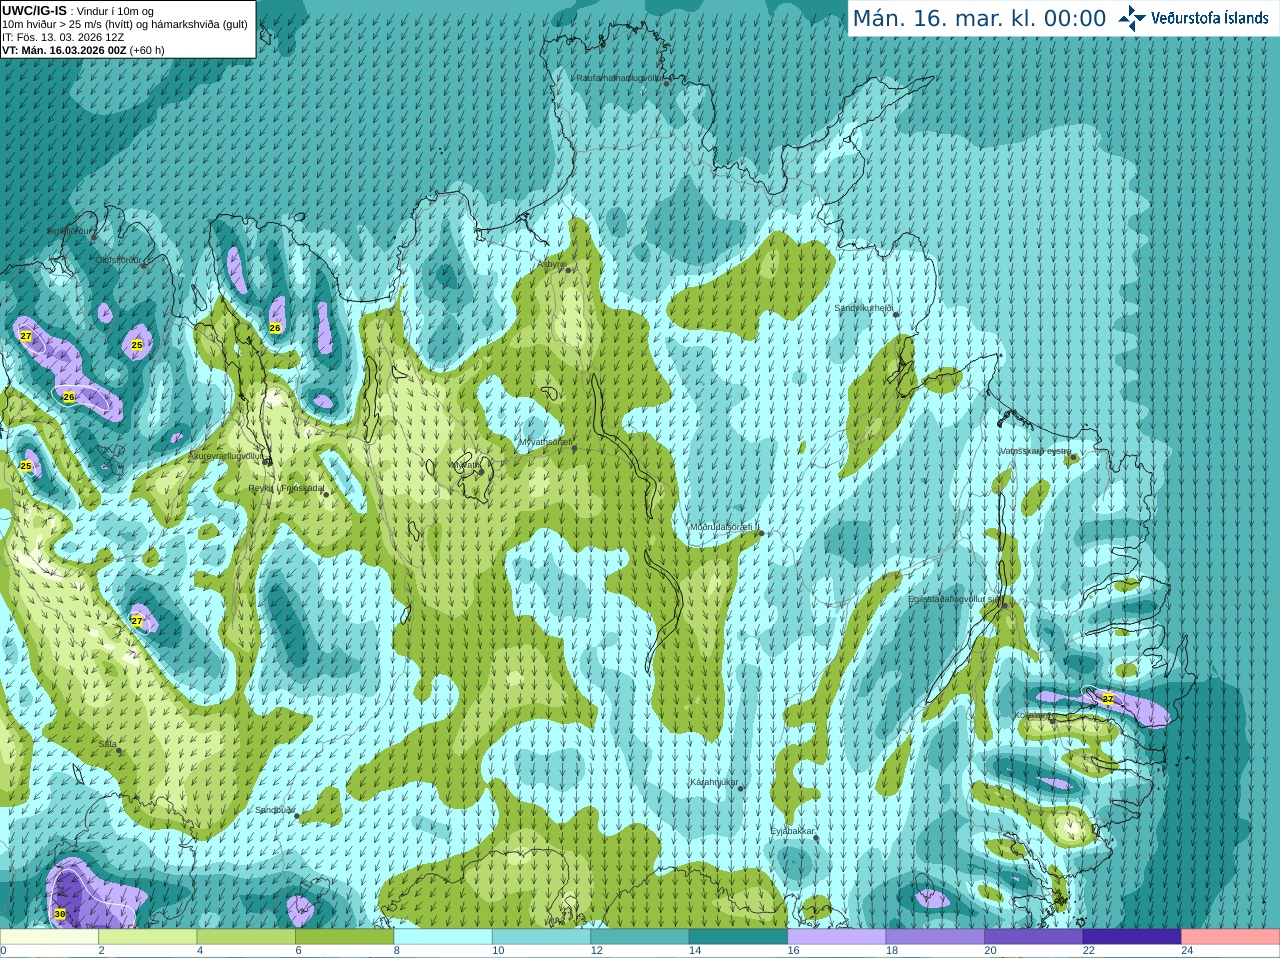Select the Akureyrarflugvöllur station label
This screenshot has height=958, width=1280.
226,456
